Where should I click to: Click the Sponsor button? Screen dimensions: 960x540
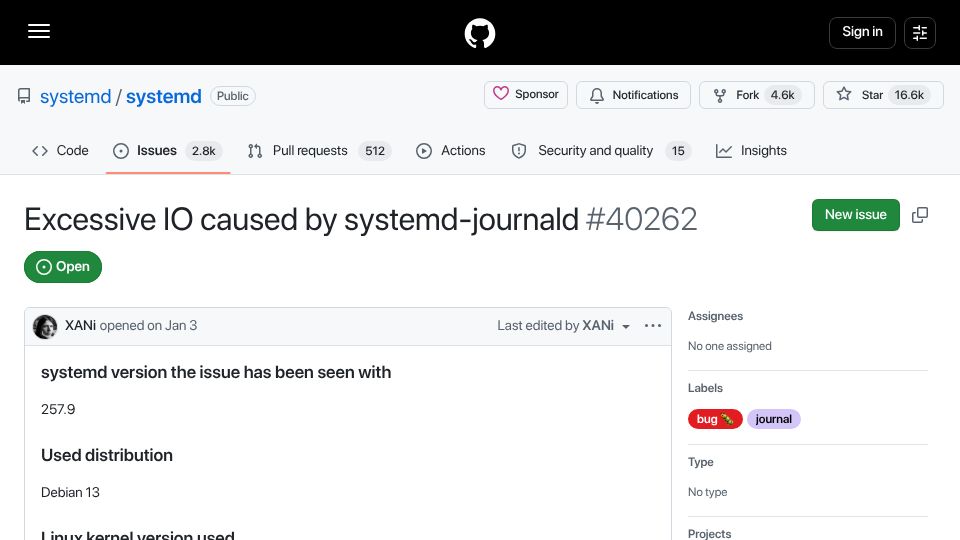click(x=526, y=95)
